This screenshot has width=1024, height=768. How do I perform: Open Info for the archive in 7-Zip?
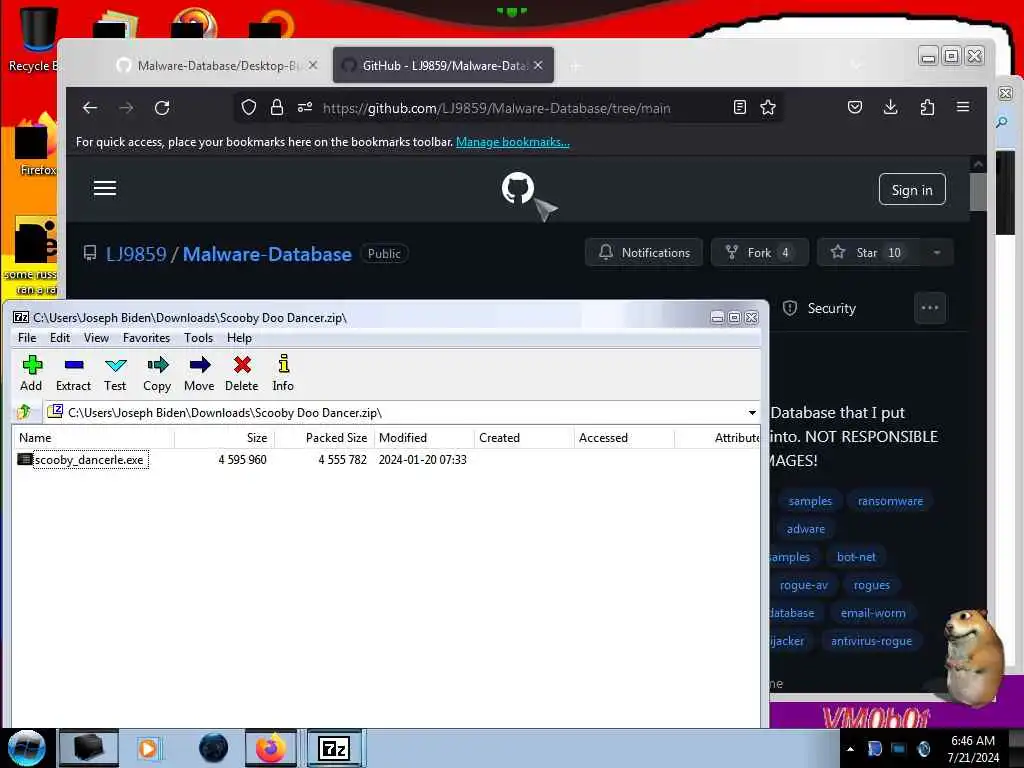pos(283,374)
